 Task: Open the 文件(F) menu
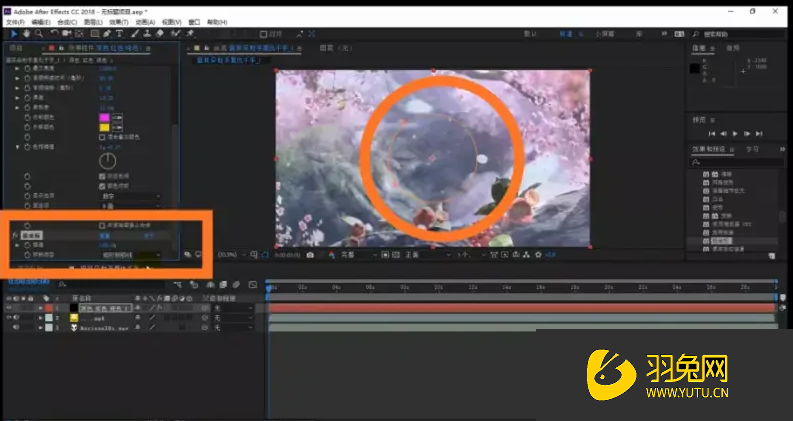[15, 22]
